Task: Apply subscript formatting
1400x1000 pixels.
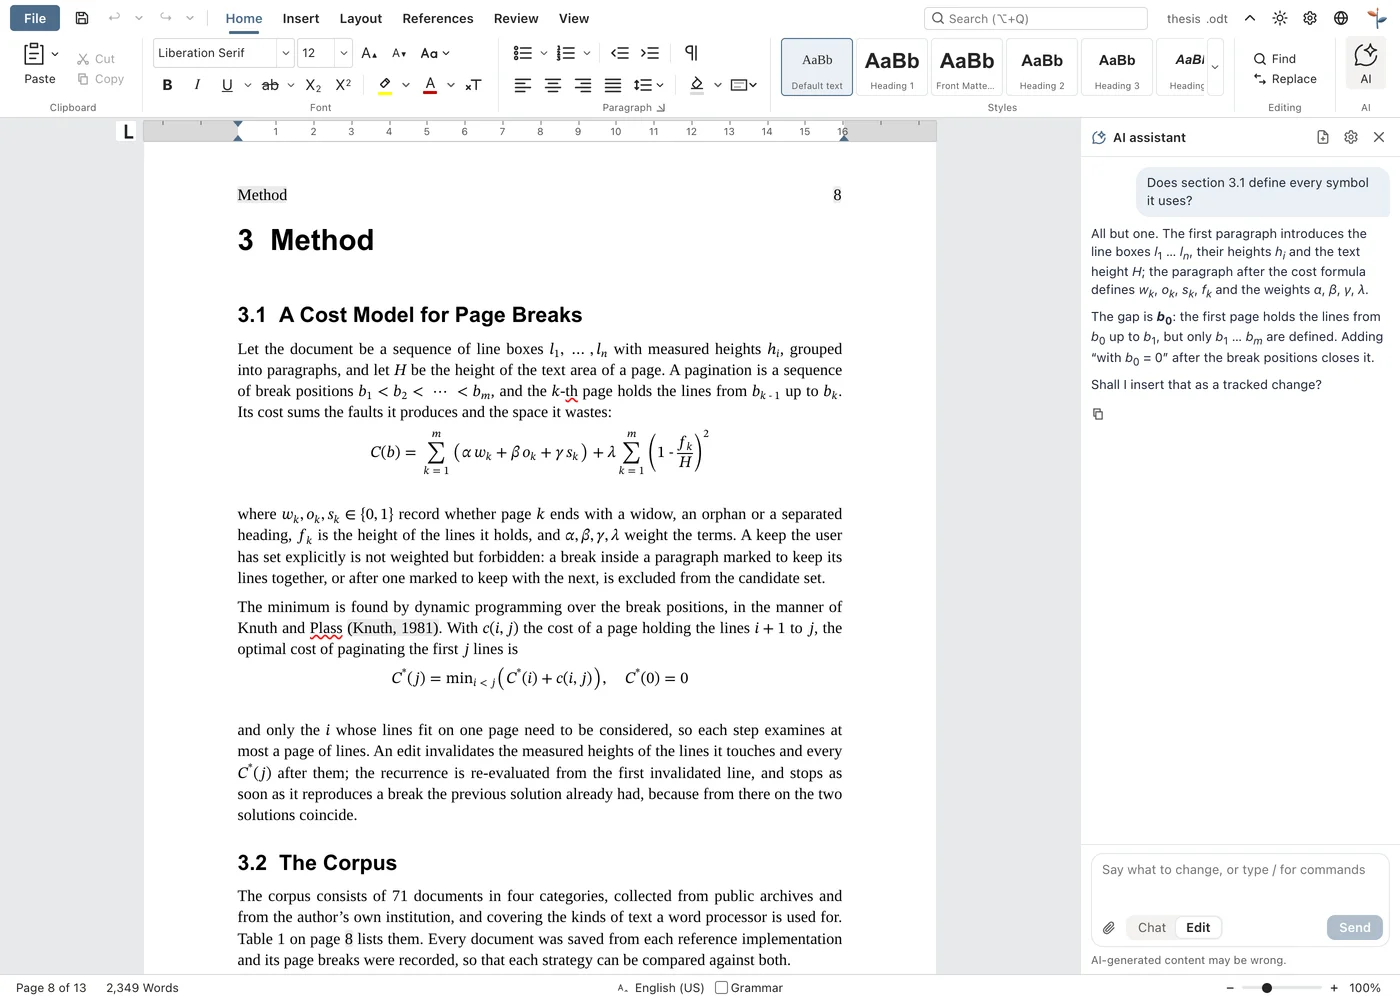Action: coord(313,85)
